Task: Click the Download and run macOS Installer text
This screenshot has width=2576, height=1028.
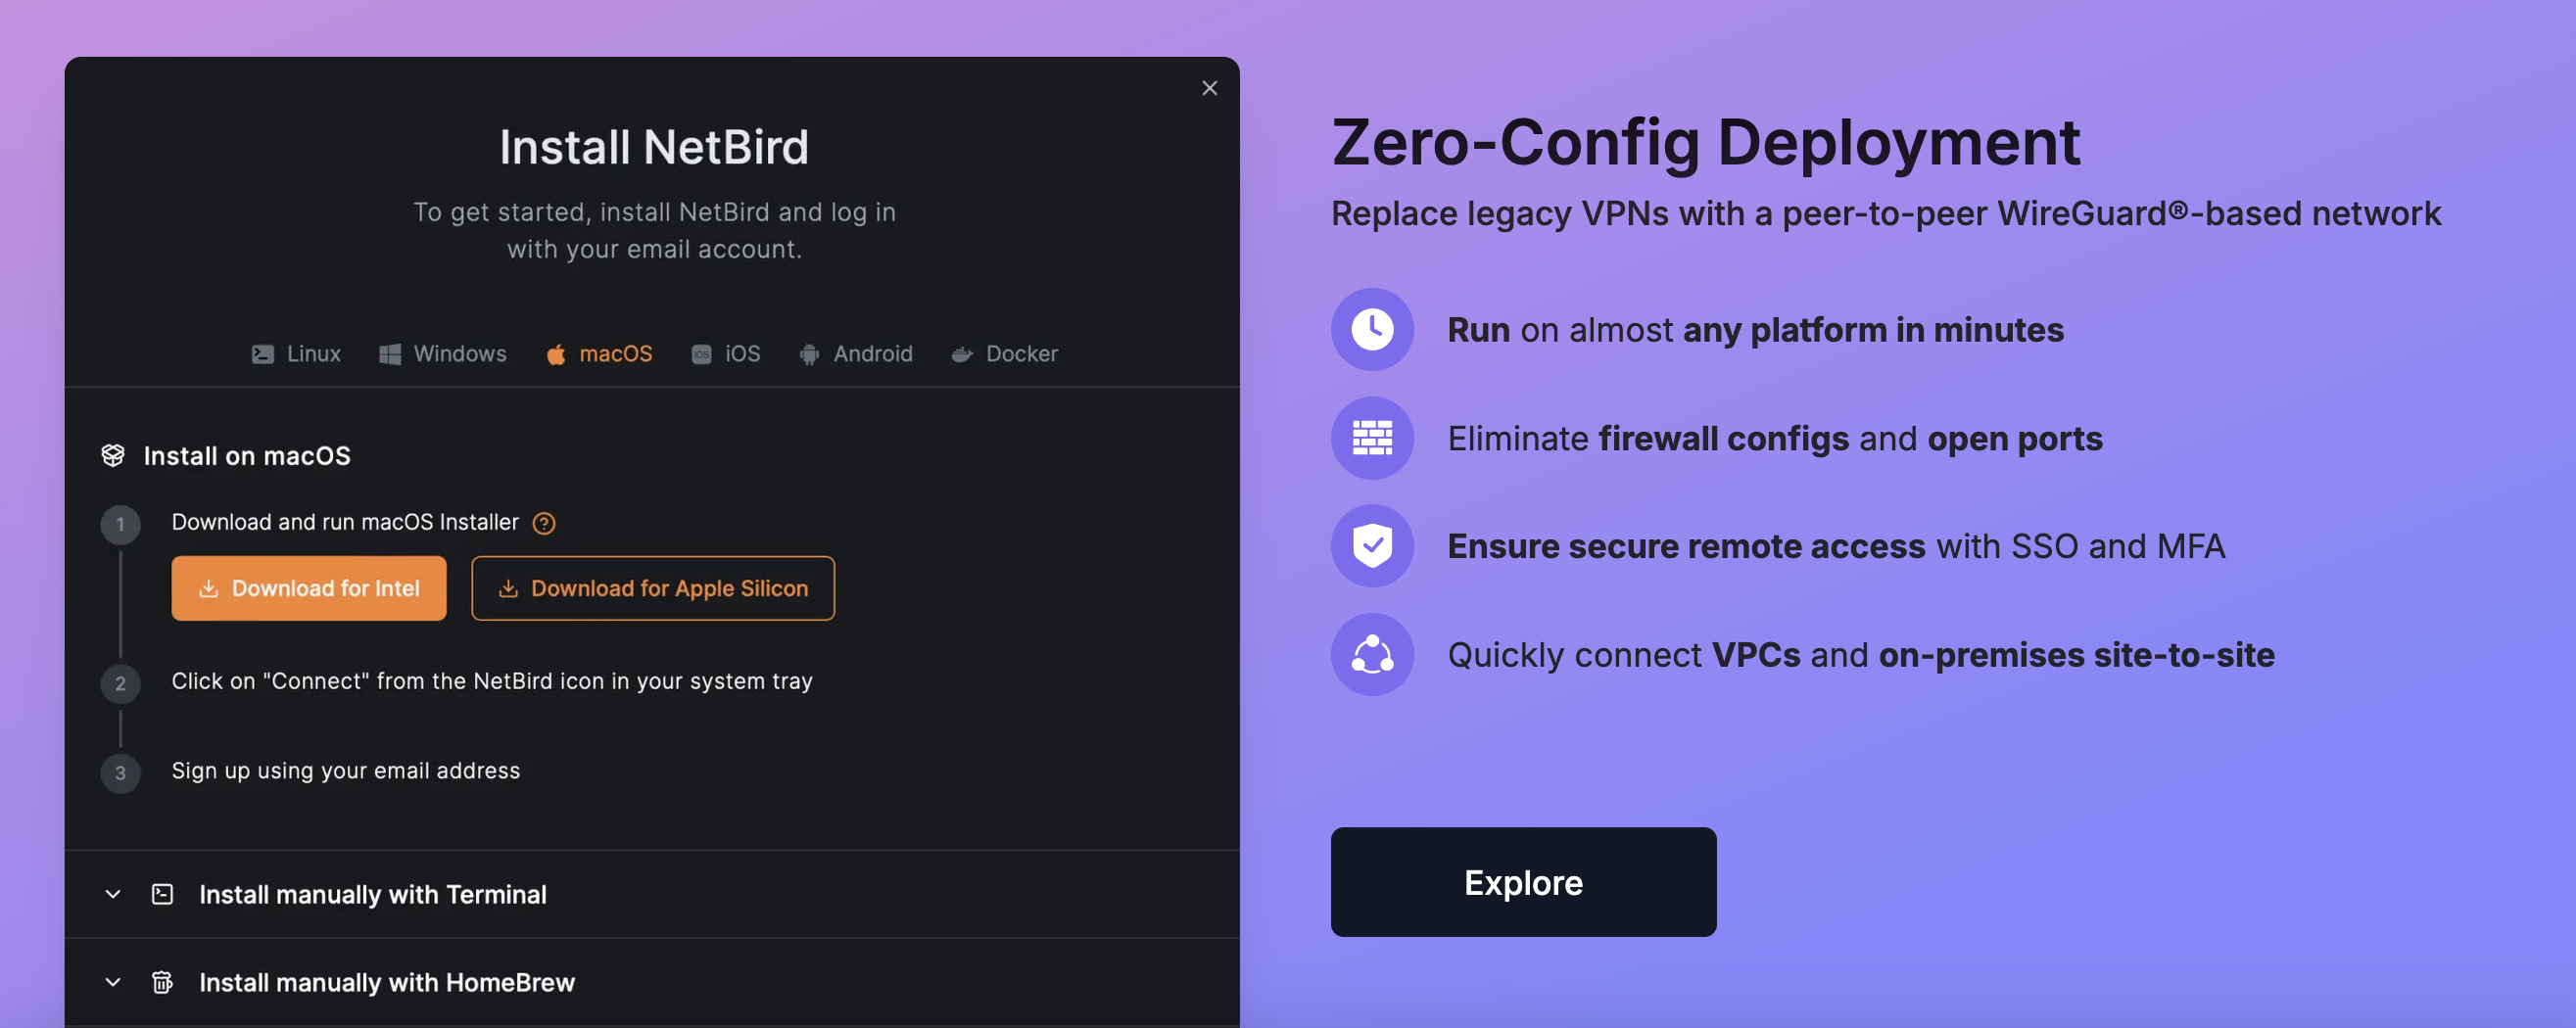Action: [345, 522]
